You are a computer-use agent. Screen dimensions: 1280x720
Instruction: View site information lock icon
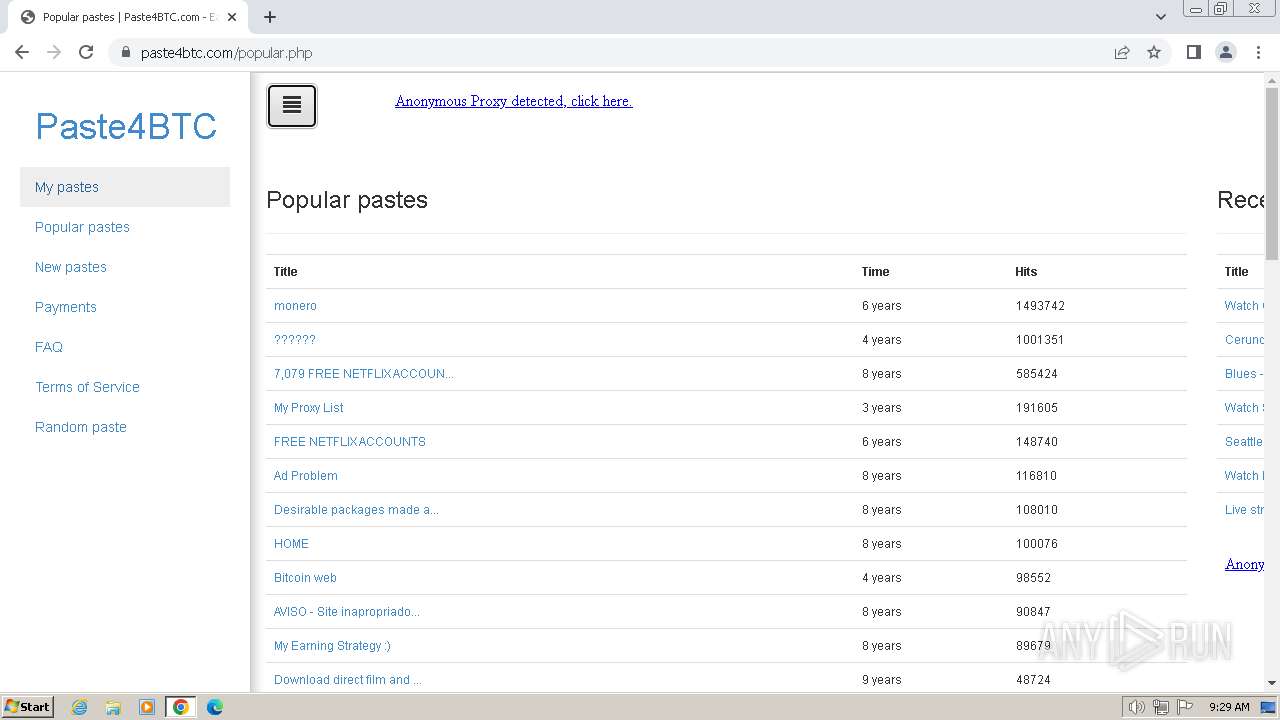(x=125, y=53)
